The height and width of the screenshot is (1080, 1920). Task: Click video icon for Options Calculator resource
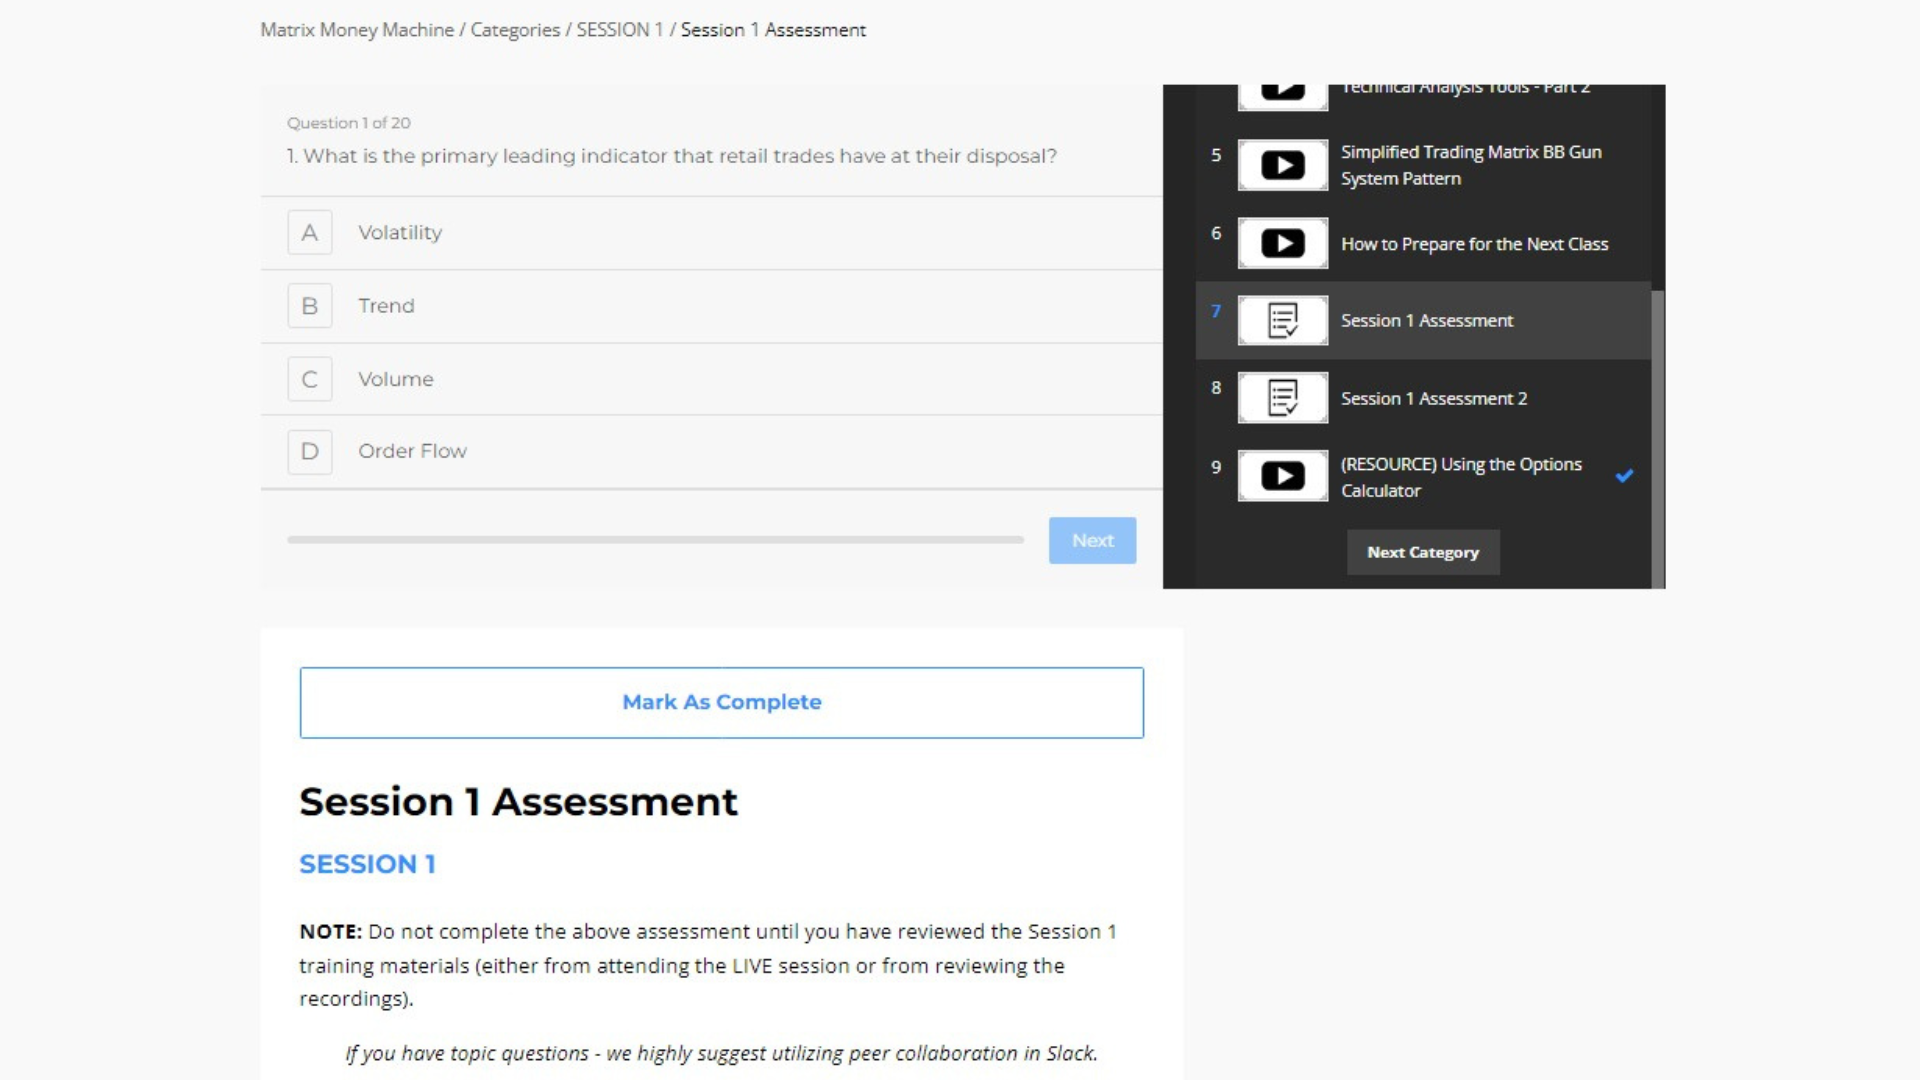tap(1282, 476)
